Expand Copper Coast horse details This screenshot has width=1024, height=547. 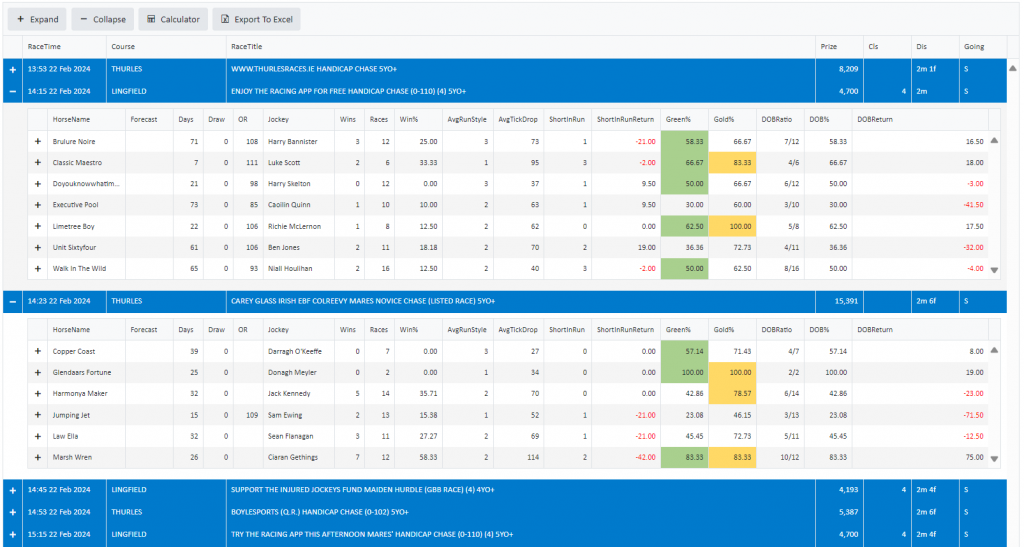click(x=38, y=351)
